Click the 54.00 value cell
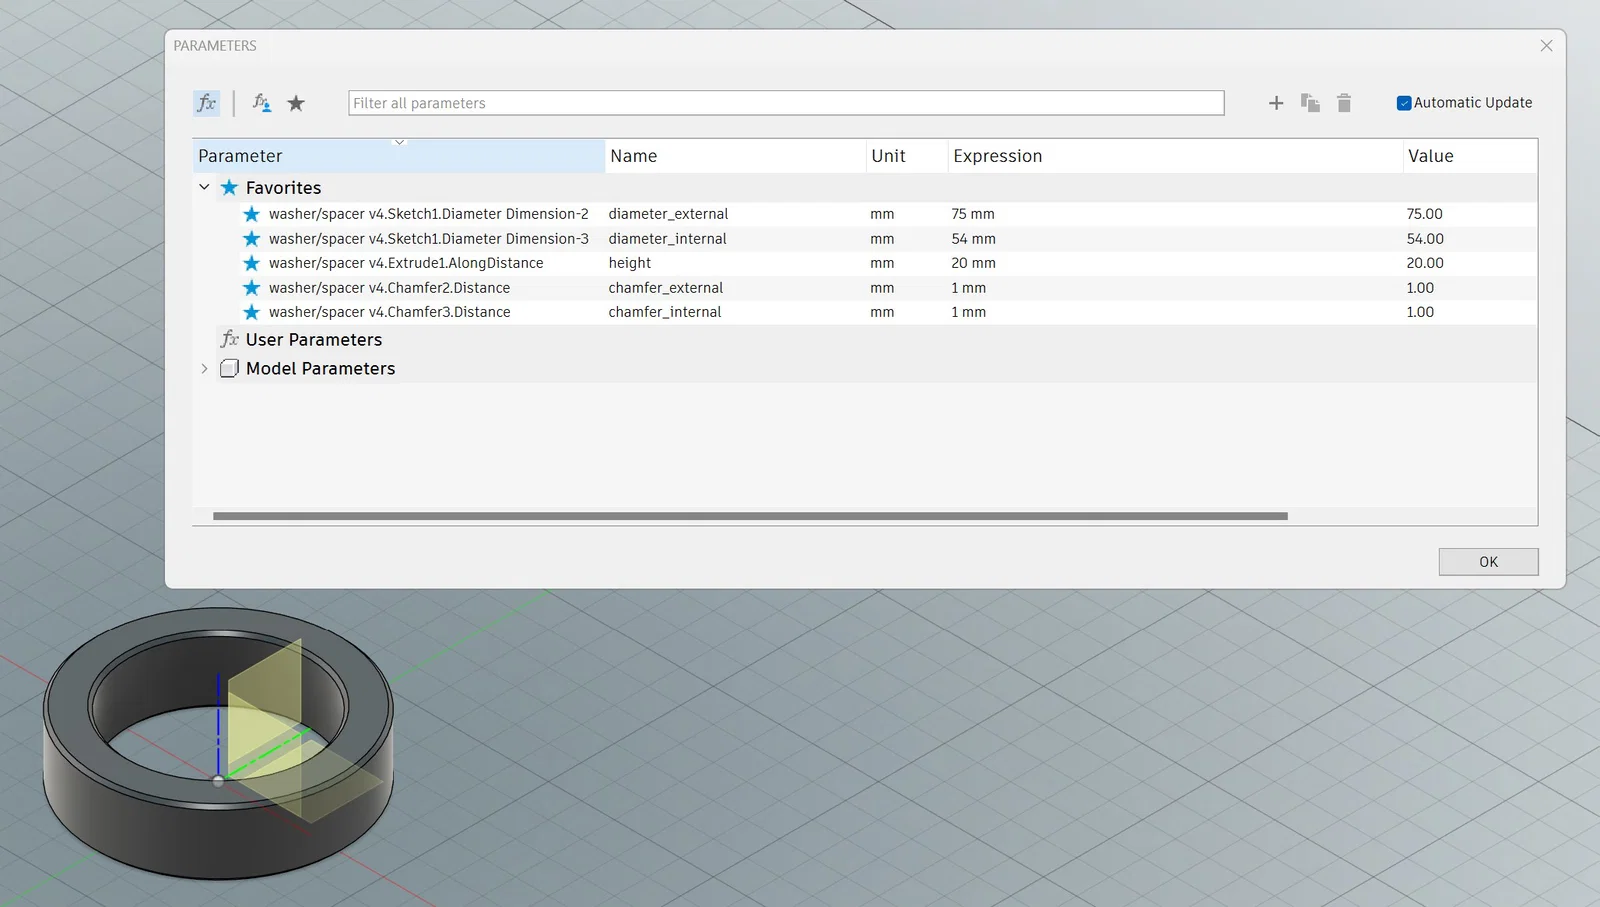The width and height of the screenshot is (1600, 907). pos(1425,239)
